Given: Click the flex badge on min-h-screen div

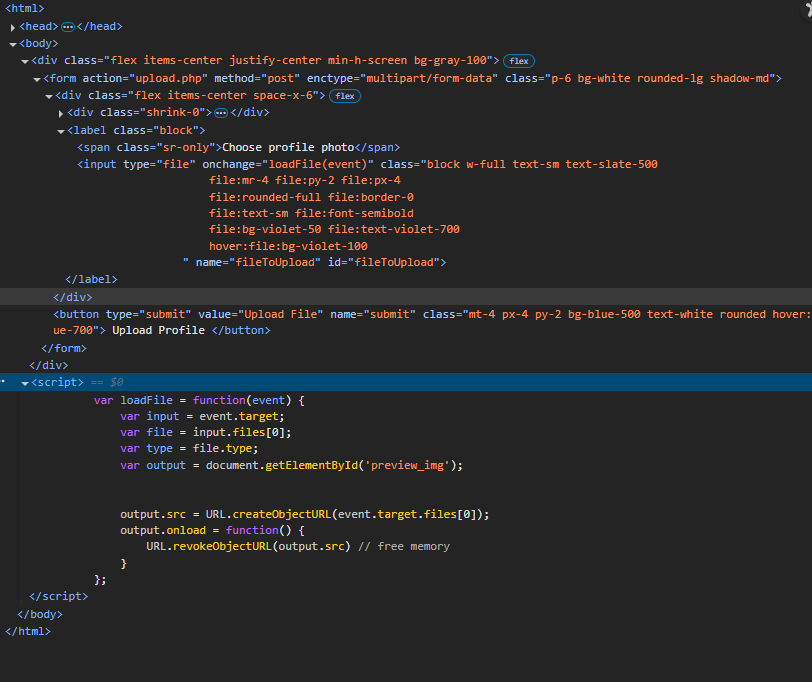Looking at the screenshot, I should click(518, 61).
